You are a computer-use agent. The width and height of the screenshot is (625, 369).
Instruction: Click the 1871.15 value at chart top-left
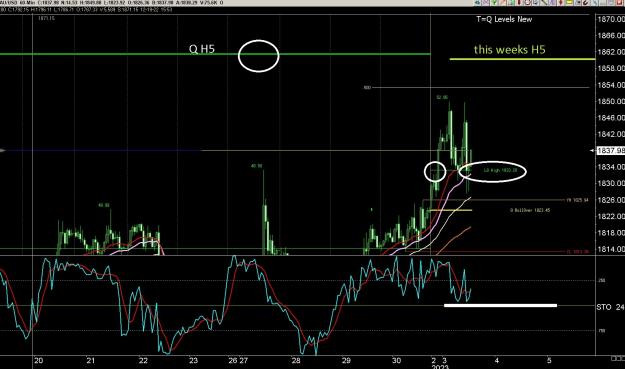coord(47,18)
